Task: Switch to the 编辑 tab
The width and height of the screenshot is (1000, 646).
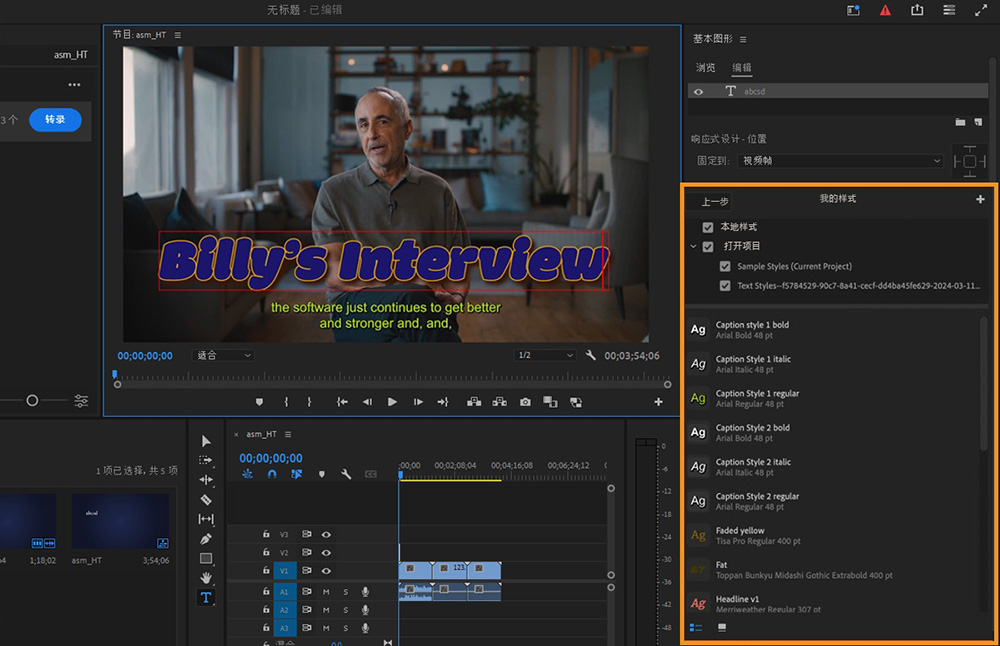Action: point(741,68)
